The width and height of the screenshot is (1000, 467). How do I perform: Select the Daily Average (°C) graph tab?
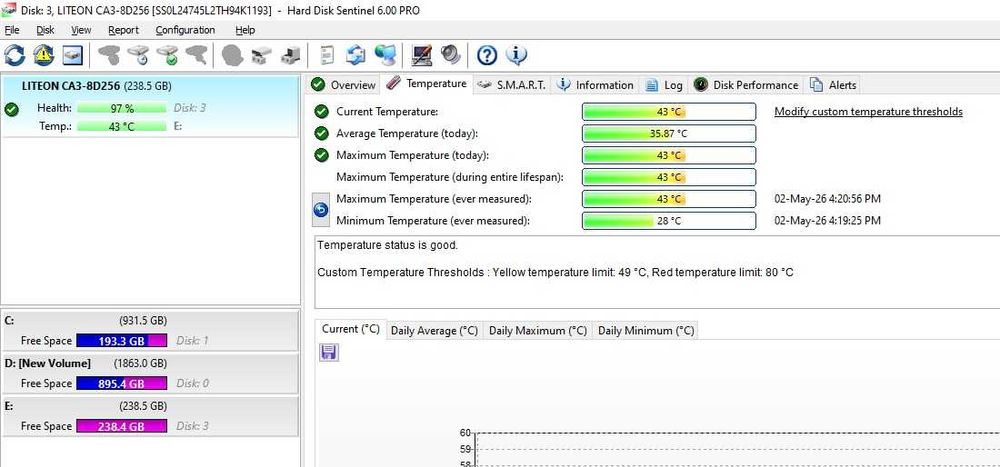(434, 330)
